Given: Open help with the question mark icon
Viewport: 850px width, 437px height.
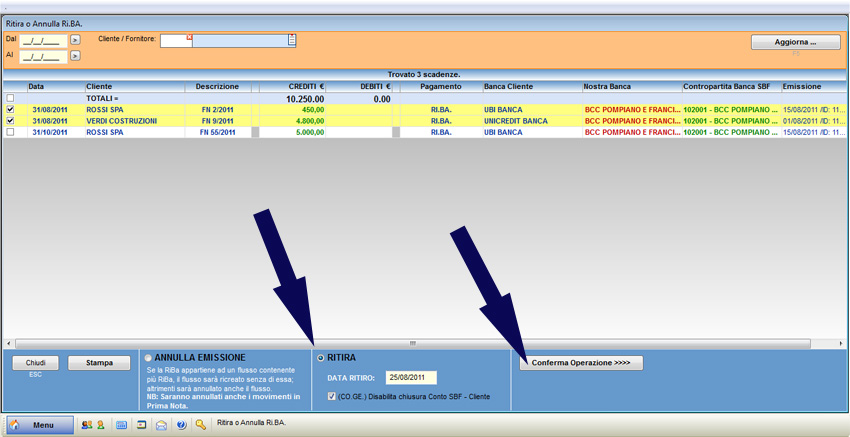Looking at the screenshot, I should click(181, 425).
